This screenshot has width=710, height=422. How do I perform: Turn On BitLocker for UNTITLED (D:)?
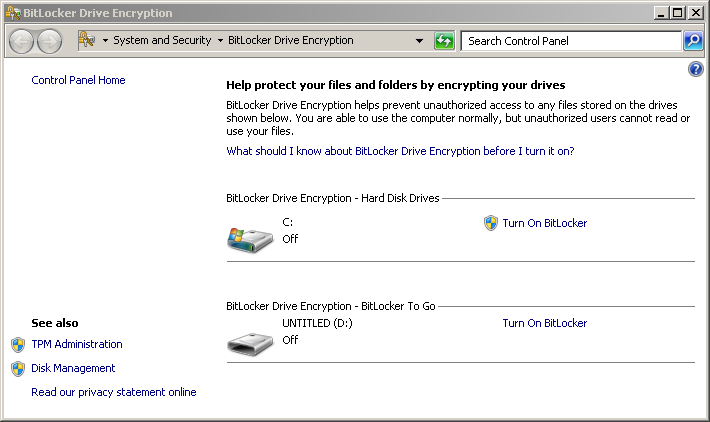click(x=545, y=323)
